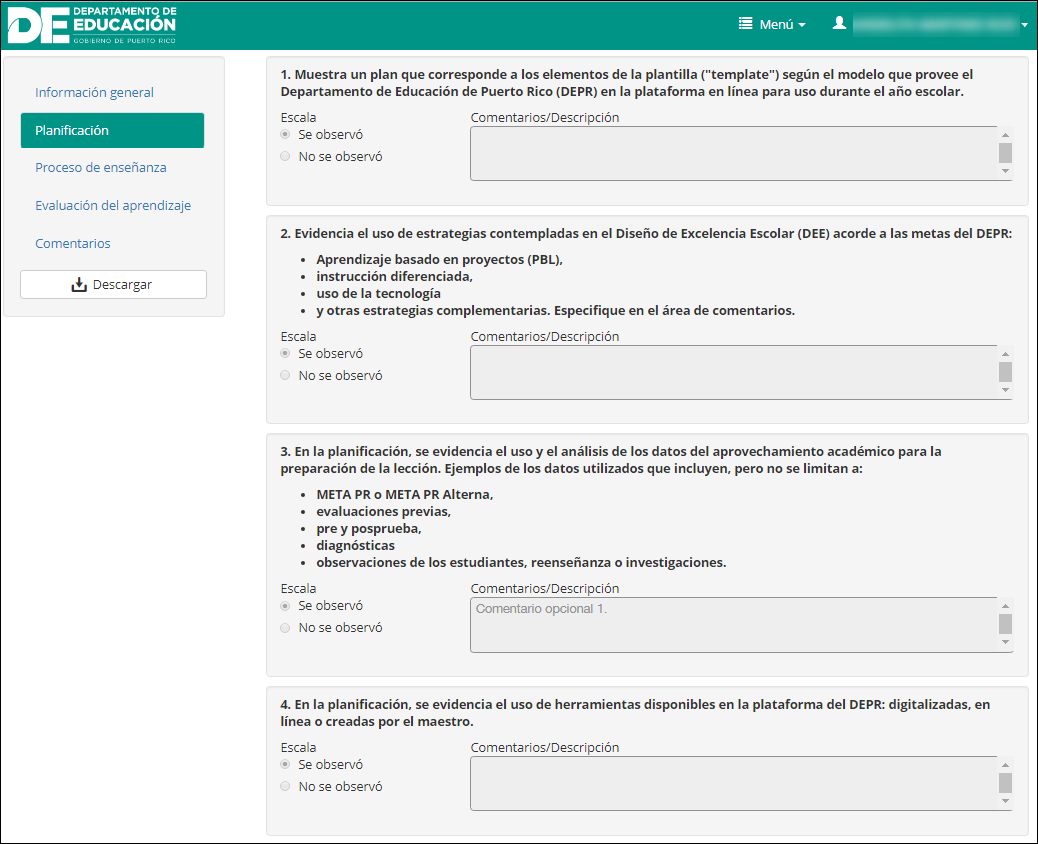Click the list icon beside Menú
Screen dimensions: 1038x844
click(x=746, y=24)
